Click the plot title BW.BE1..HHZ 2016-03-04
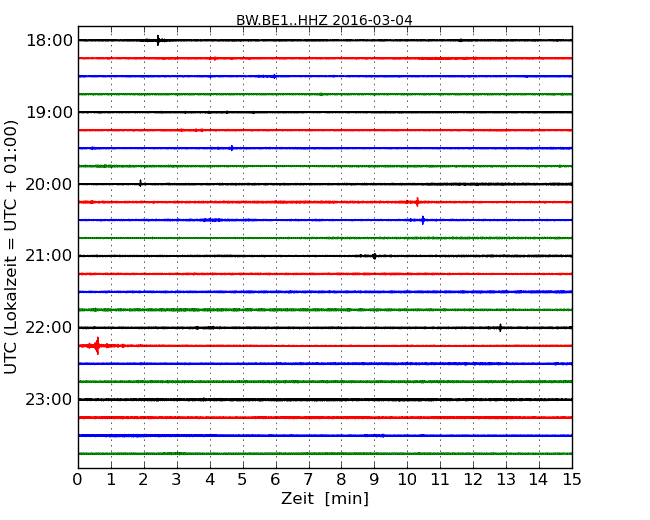 coord(324,20)
